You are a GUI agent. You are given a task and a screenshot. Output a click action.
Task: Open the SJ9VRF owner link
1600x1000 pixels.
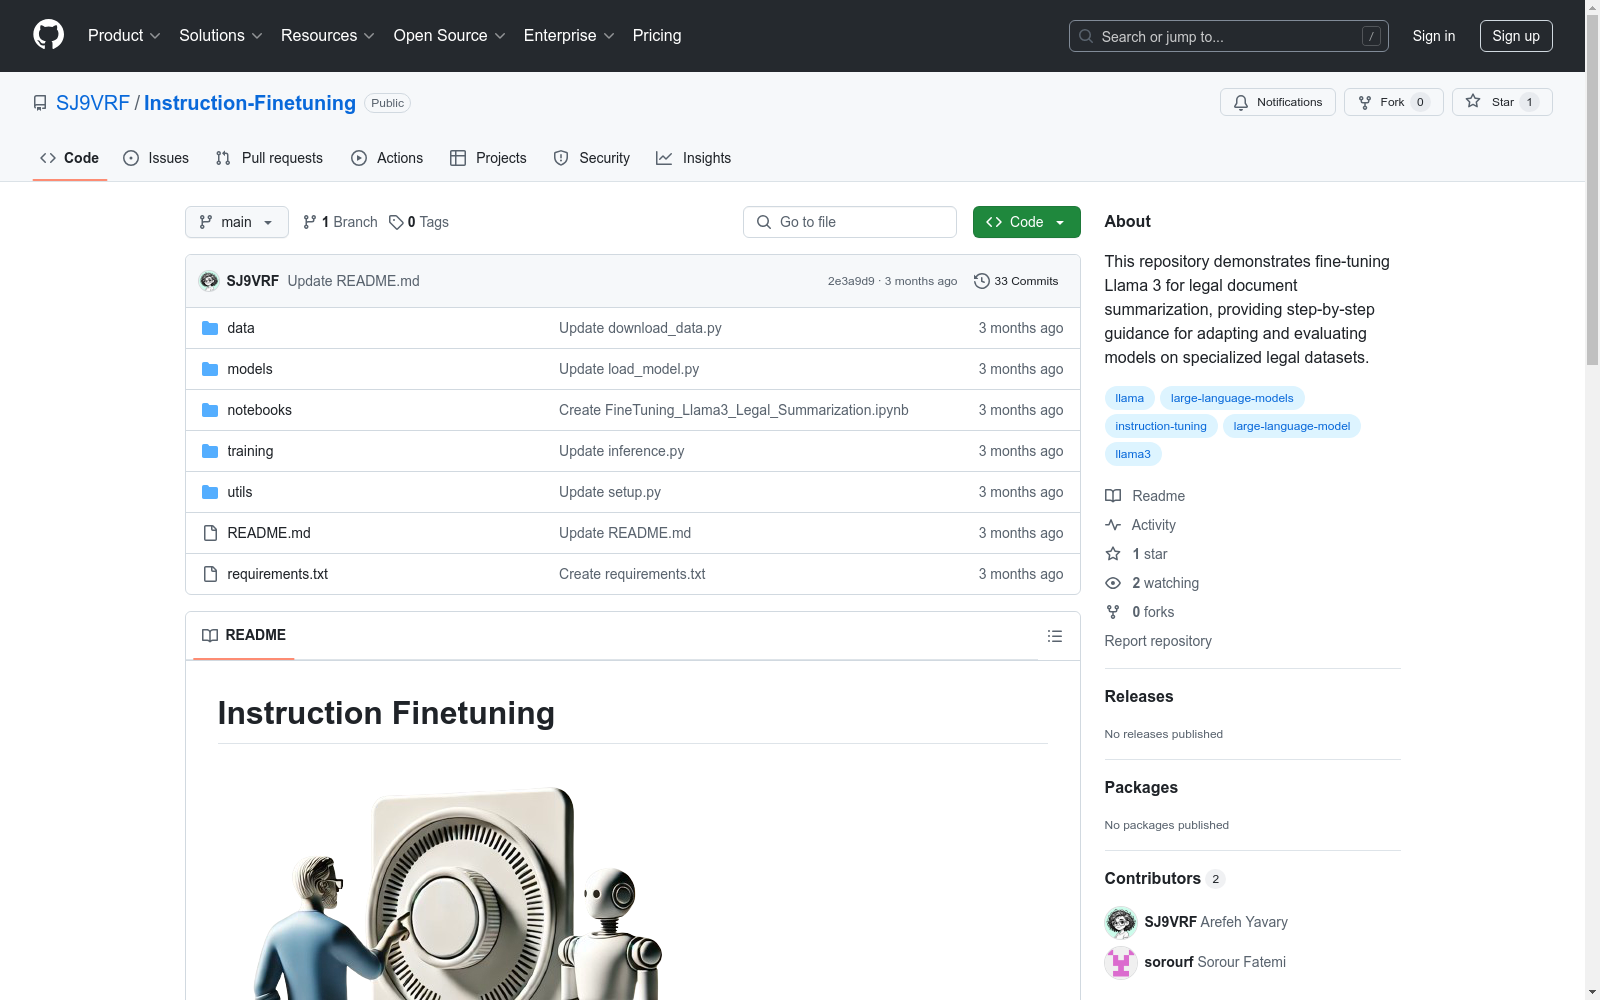[x=93, y=103]
